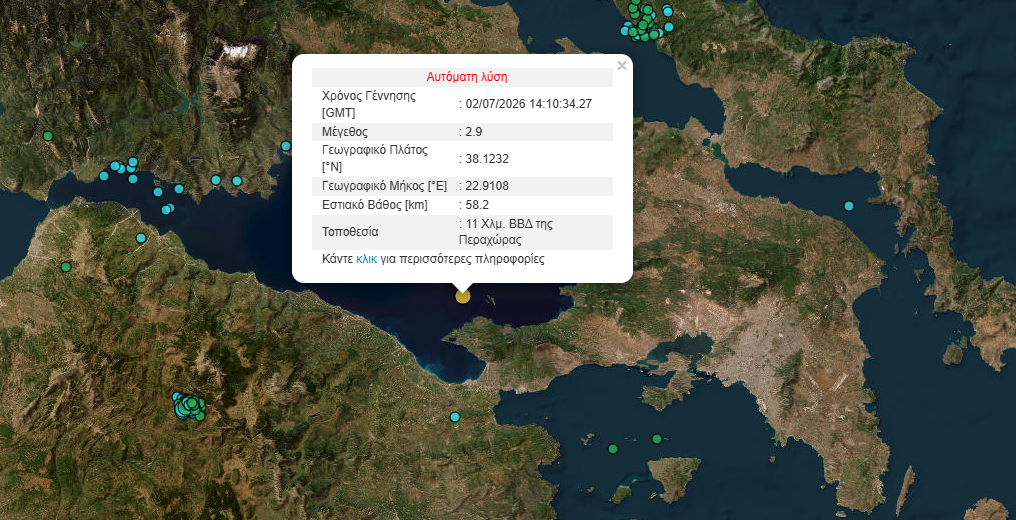Select the cyan marker on land south of the Corinth isthmus
Viewport: 1016px width, 520px height.
pos(455,416)
